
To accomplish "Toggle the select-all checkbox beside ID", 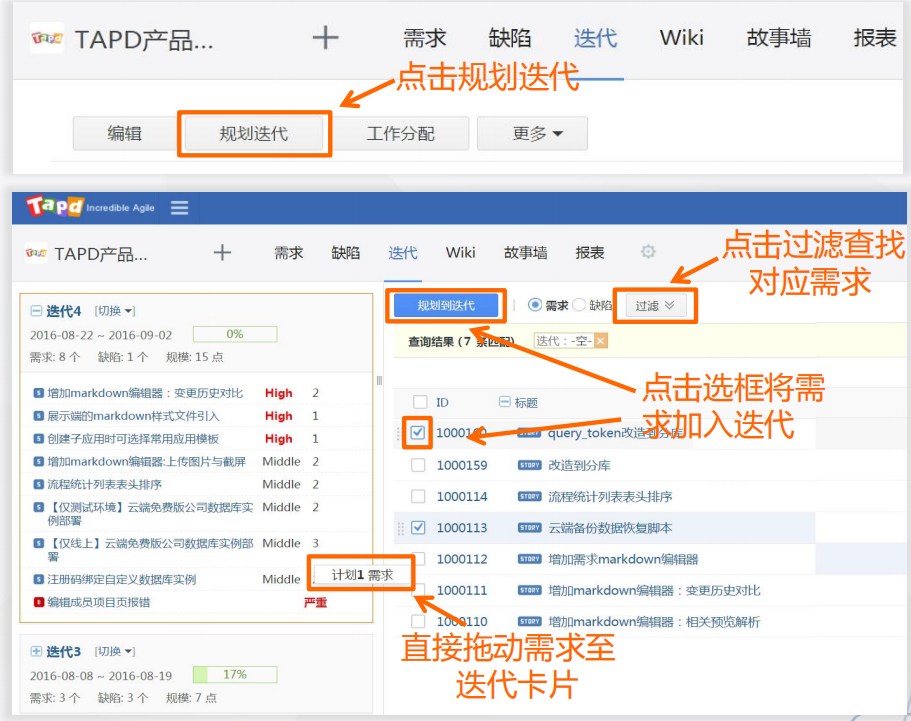I will pos(419,402).
